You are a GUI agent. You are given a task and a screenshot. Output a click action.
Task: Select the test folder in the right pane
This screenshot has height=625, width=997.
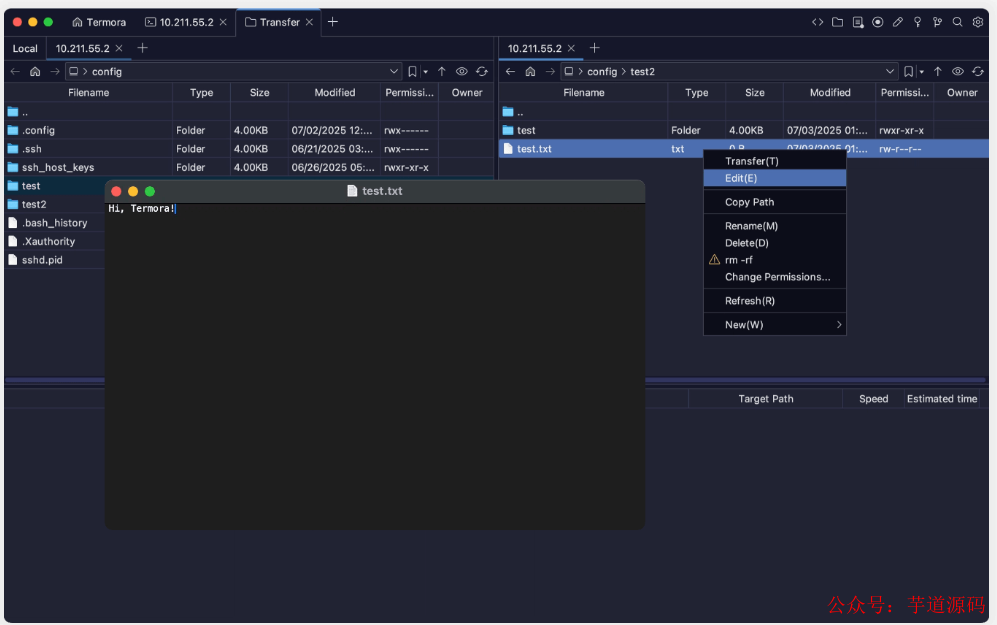(x=744, y=130)
